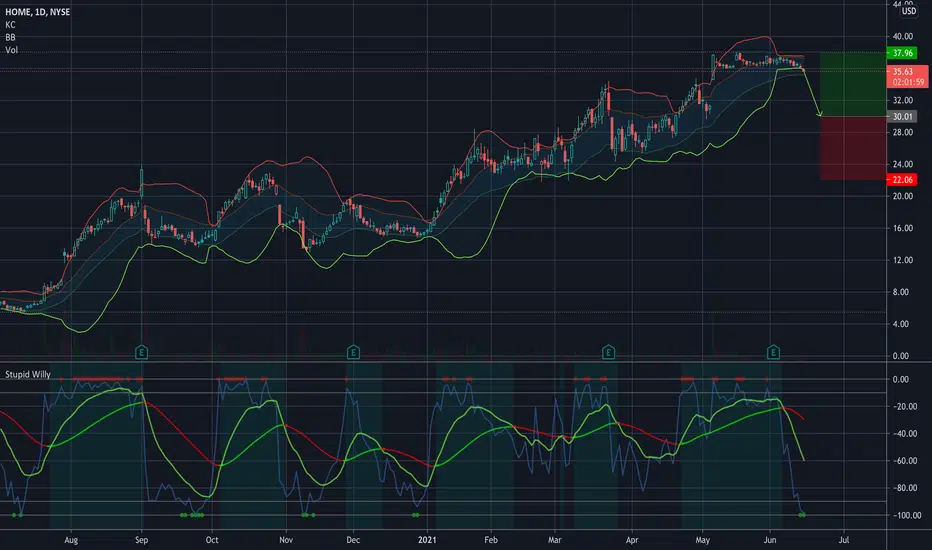Screen dimensions: 932x550
Task: Select the green profit zone of the position
Action: pyautogui.click(x=853, y=84)
